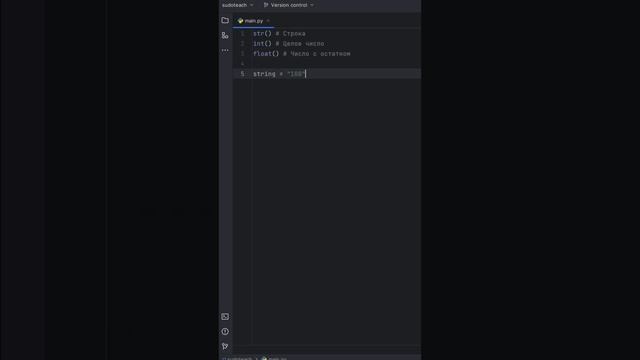
Task: Click the int() code on line 2
Action: tap(262, 44)
